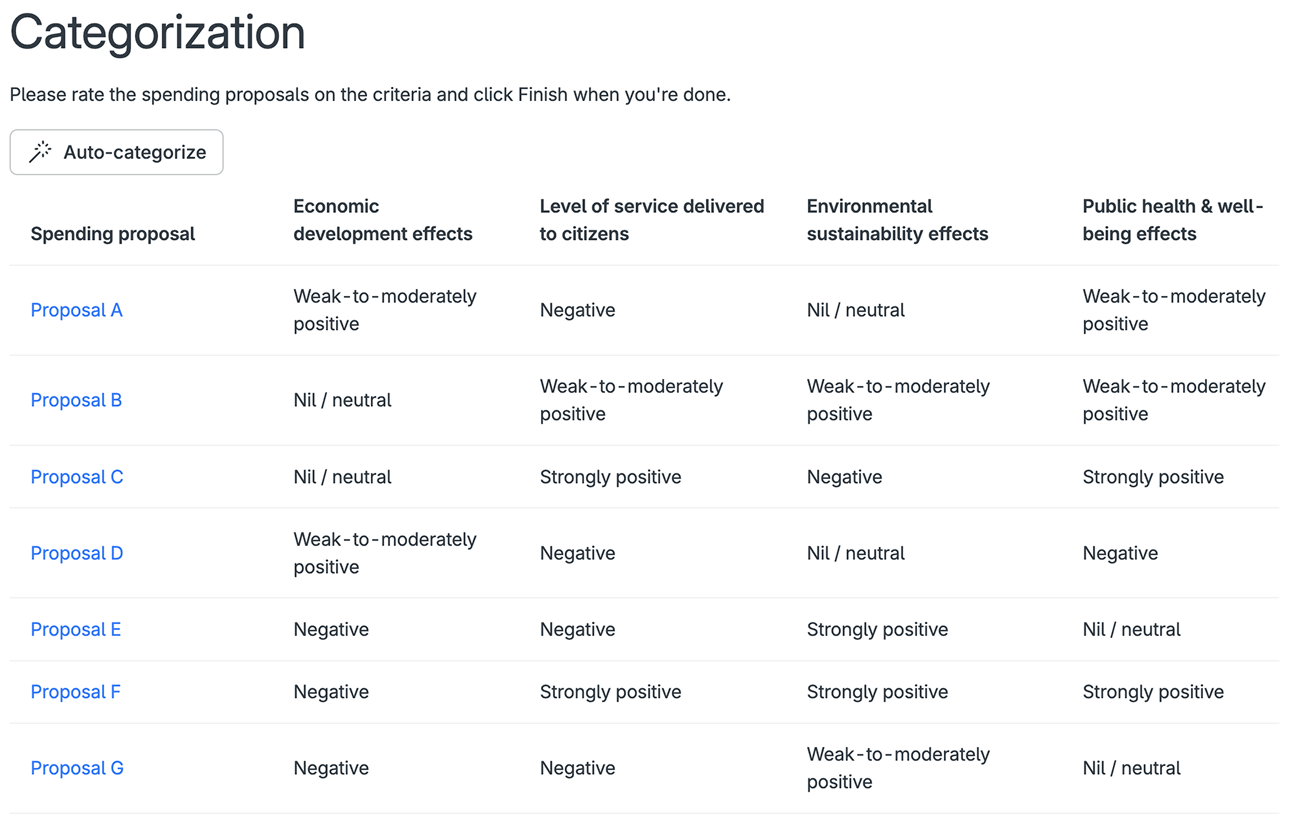
Task: Open Proposal B details
Action: pos(76,400)
